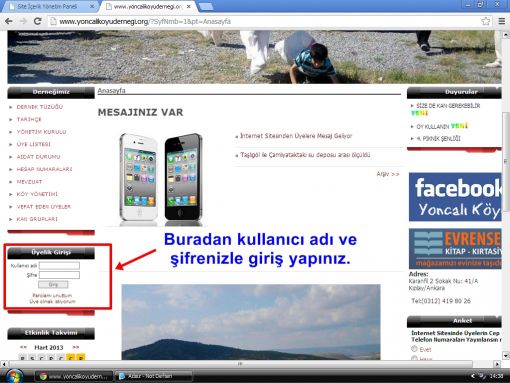Go to next month in calendar
Screen dimensions: 510x383
click(x=76, y=347)
